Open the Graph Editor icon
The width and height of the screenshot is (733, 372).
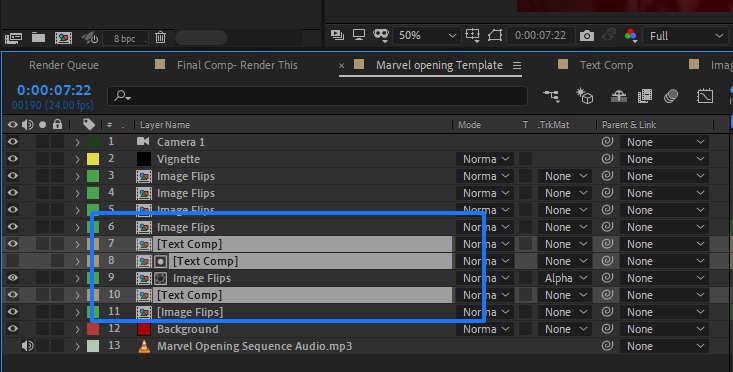point(704,96)
